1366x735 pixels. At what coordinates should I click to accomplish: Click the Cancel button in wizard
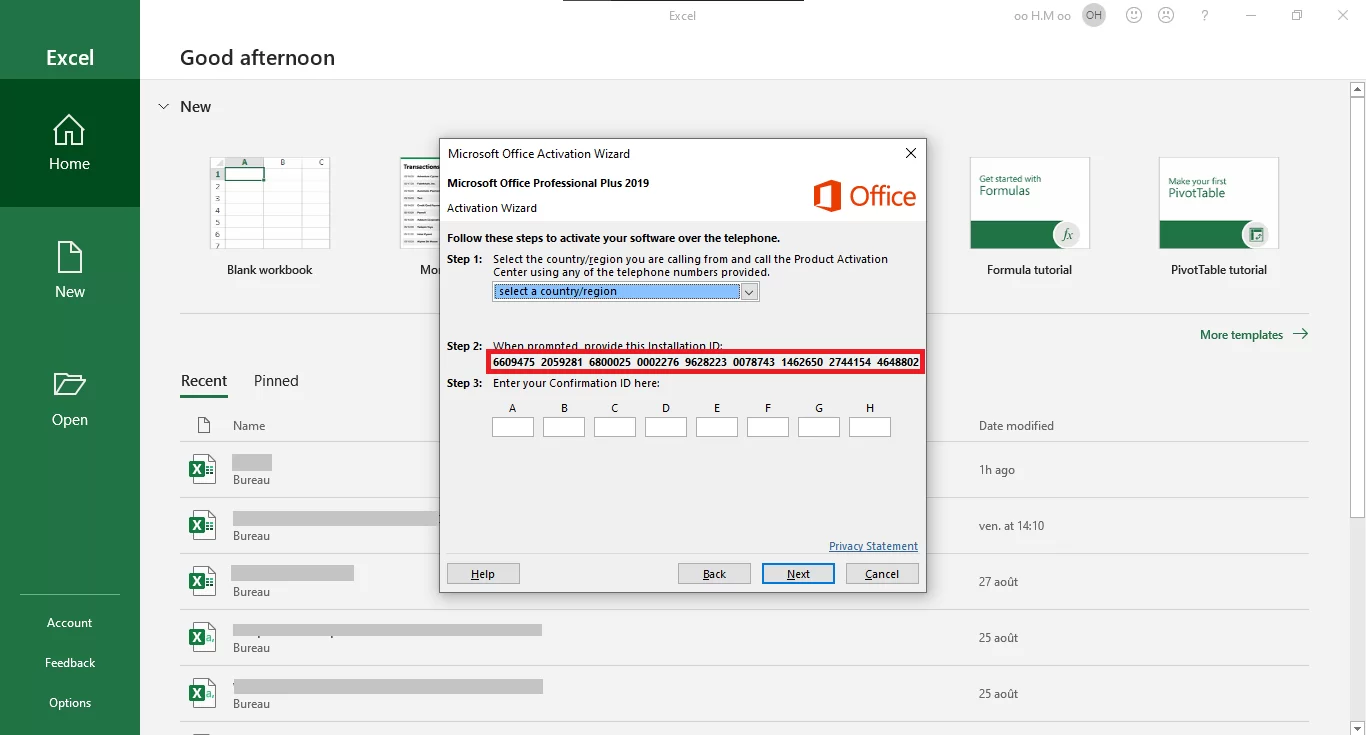(882, 574)
